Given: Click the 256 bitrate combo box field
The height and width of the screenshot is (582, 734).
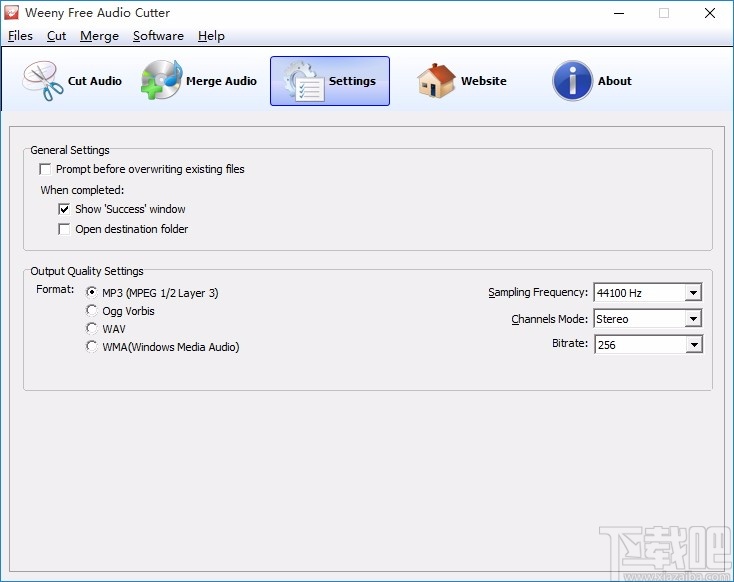Looking at the screenshot, I should (648, 345).
